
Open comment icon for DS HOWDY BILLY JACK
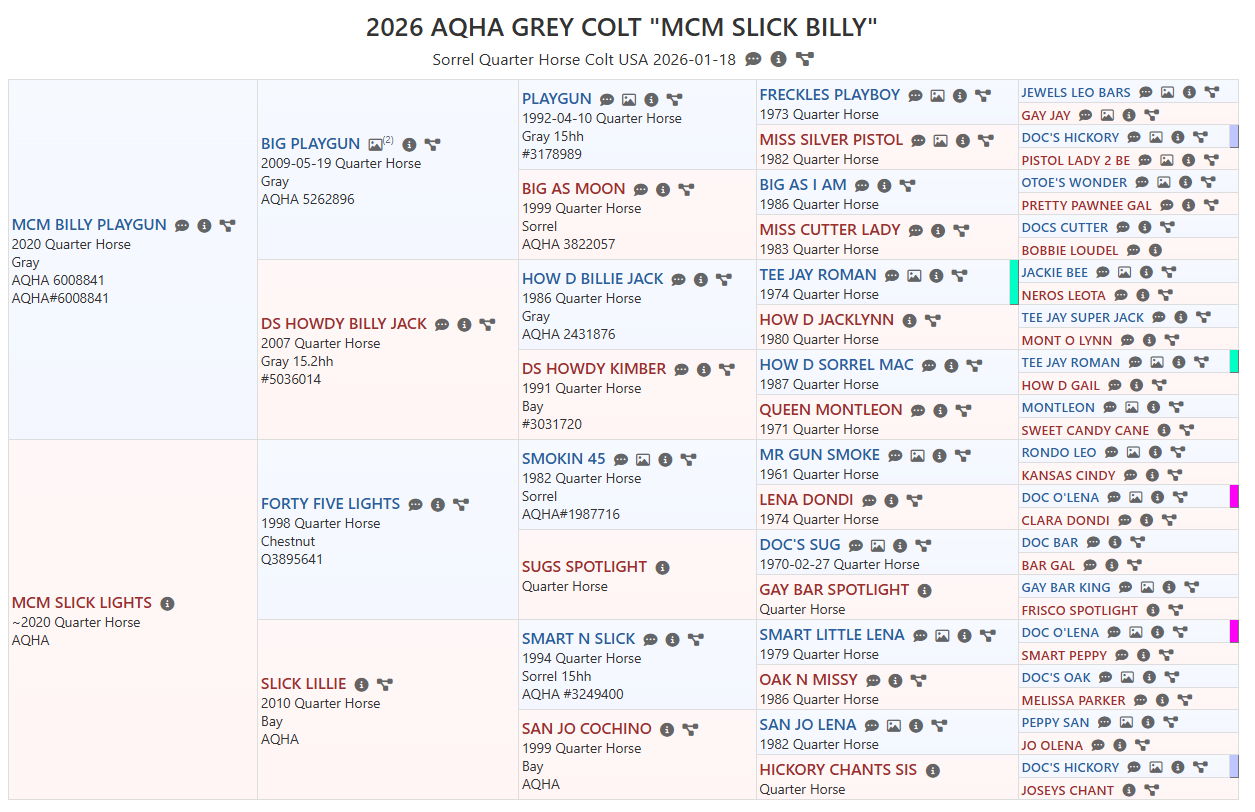coord(442,324)
